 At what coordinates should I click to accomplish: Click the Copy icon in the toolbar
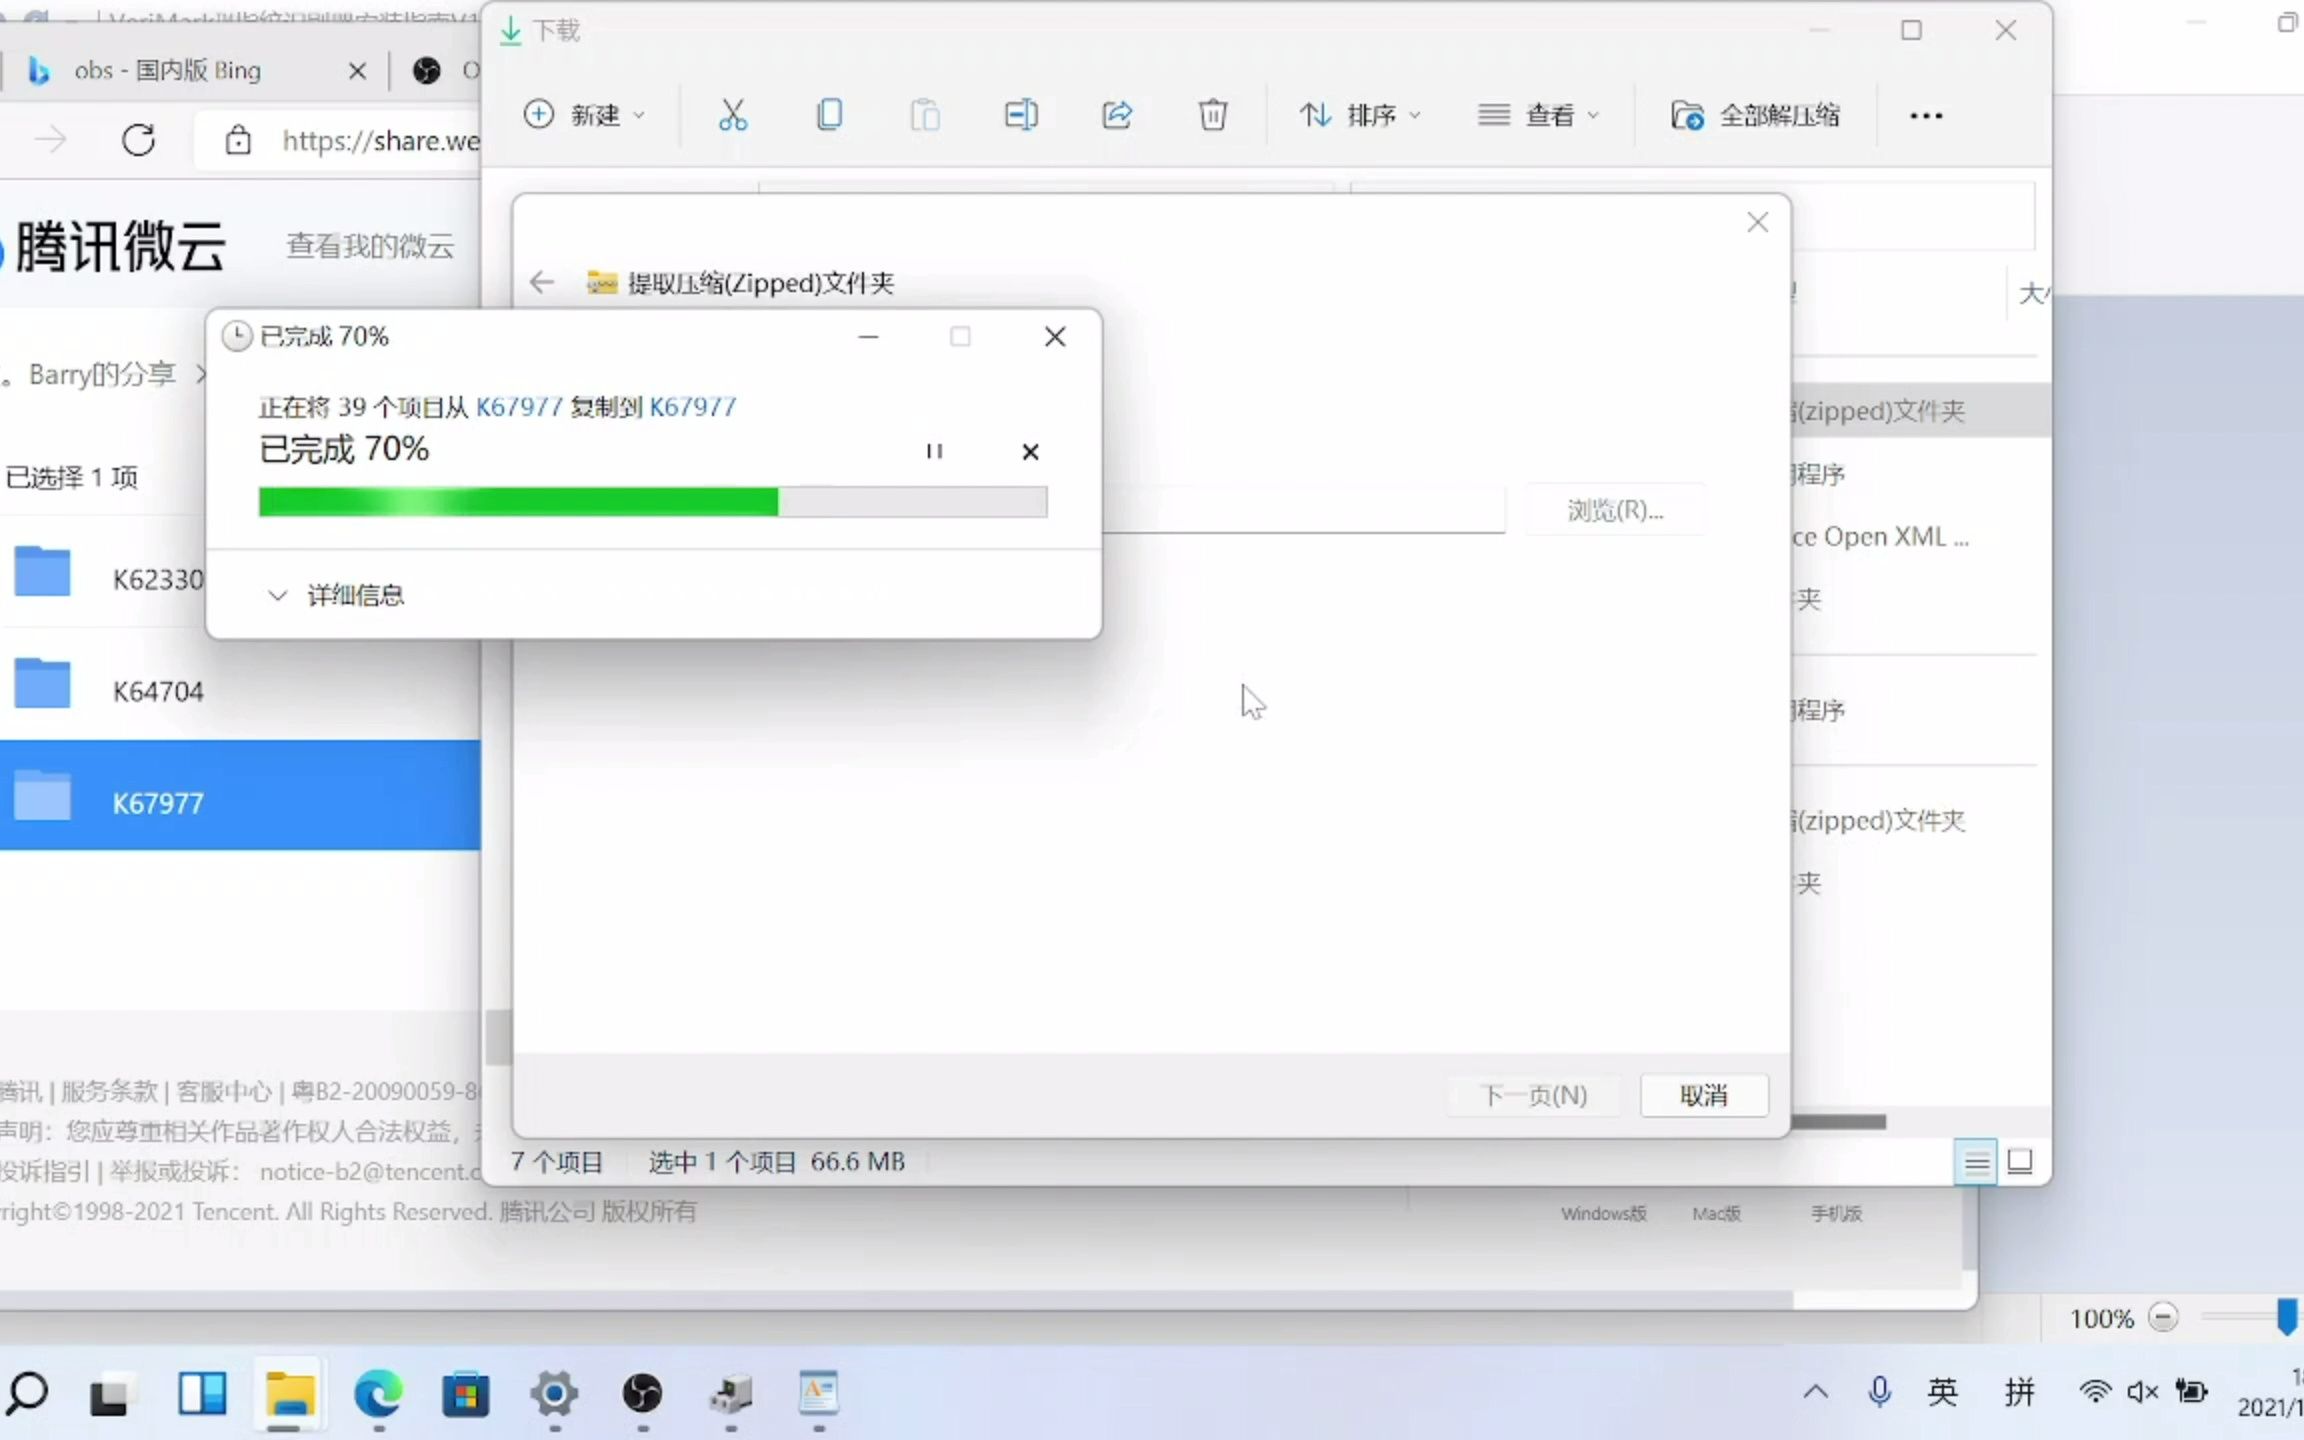tap(828, 114)
